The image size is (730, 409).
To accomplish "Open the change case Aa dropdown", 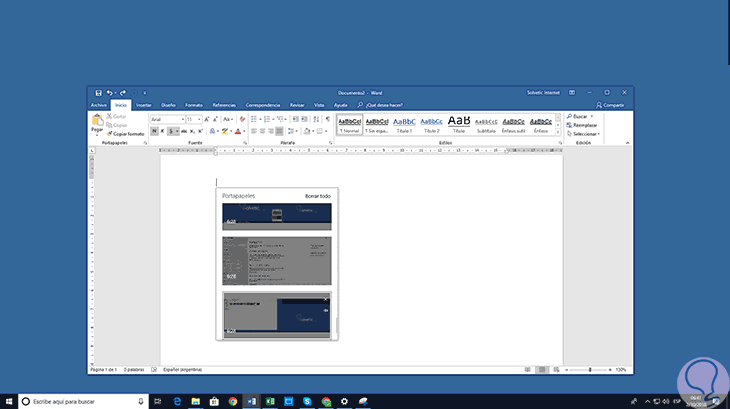I will 228,120.
